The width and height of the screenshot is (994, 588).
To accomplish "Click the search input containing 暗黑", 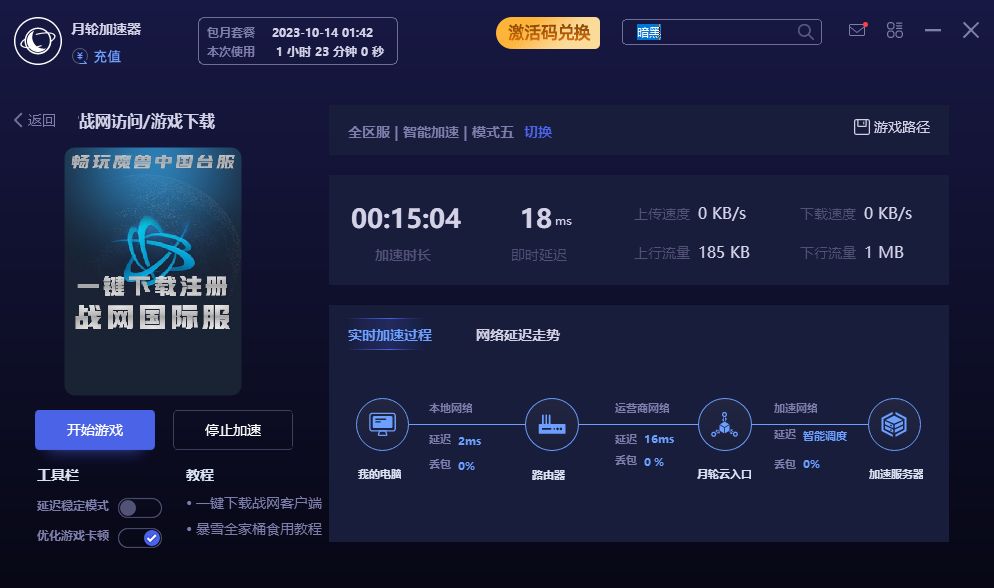I will point(710,31).
